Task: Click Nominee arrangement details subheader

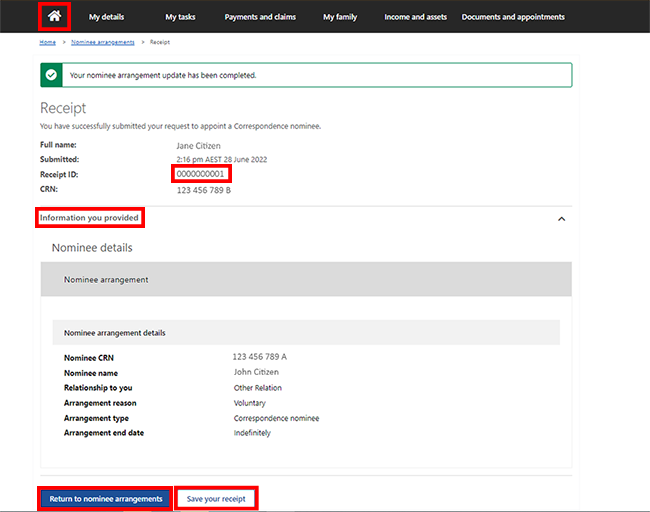Action: pyautogui.click(x=306, y=332)
